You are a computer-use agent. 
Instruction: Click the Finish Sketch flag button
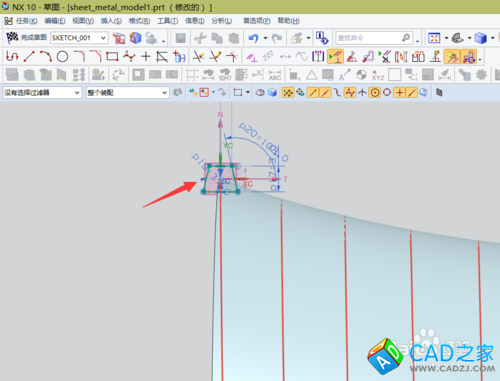[26, 37]
